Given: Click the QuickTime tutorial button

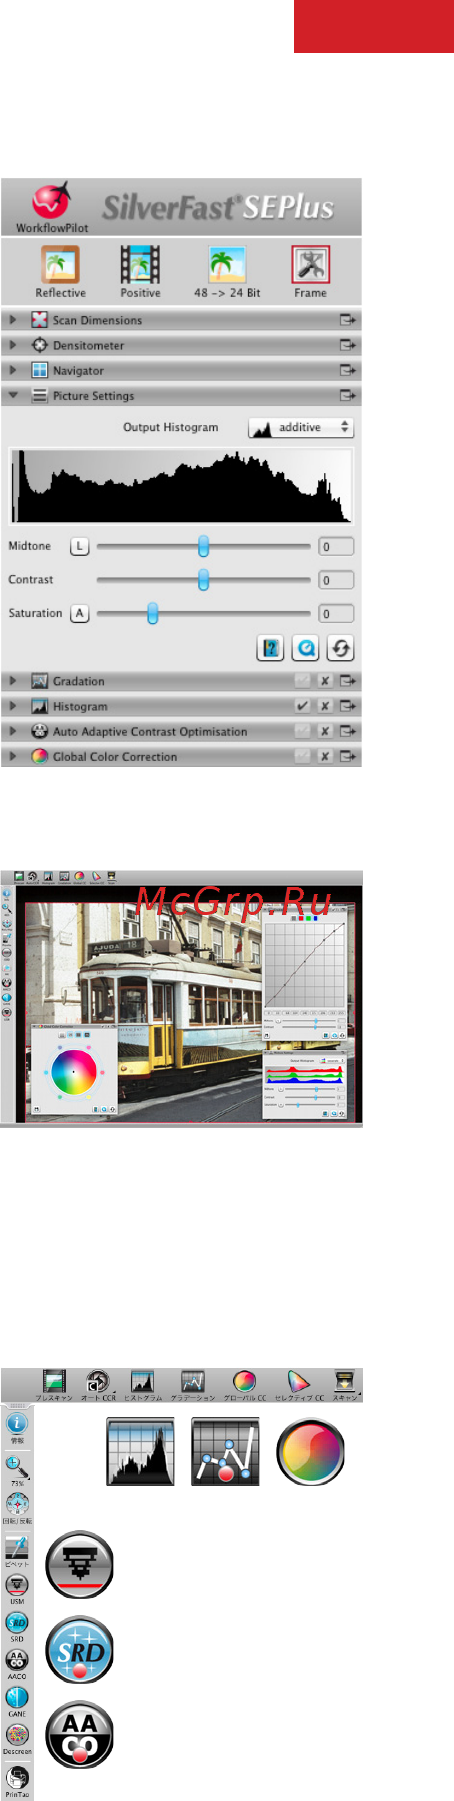Looking at the screenshot, I should [306, 648].
